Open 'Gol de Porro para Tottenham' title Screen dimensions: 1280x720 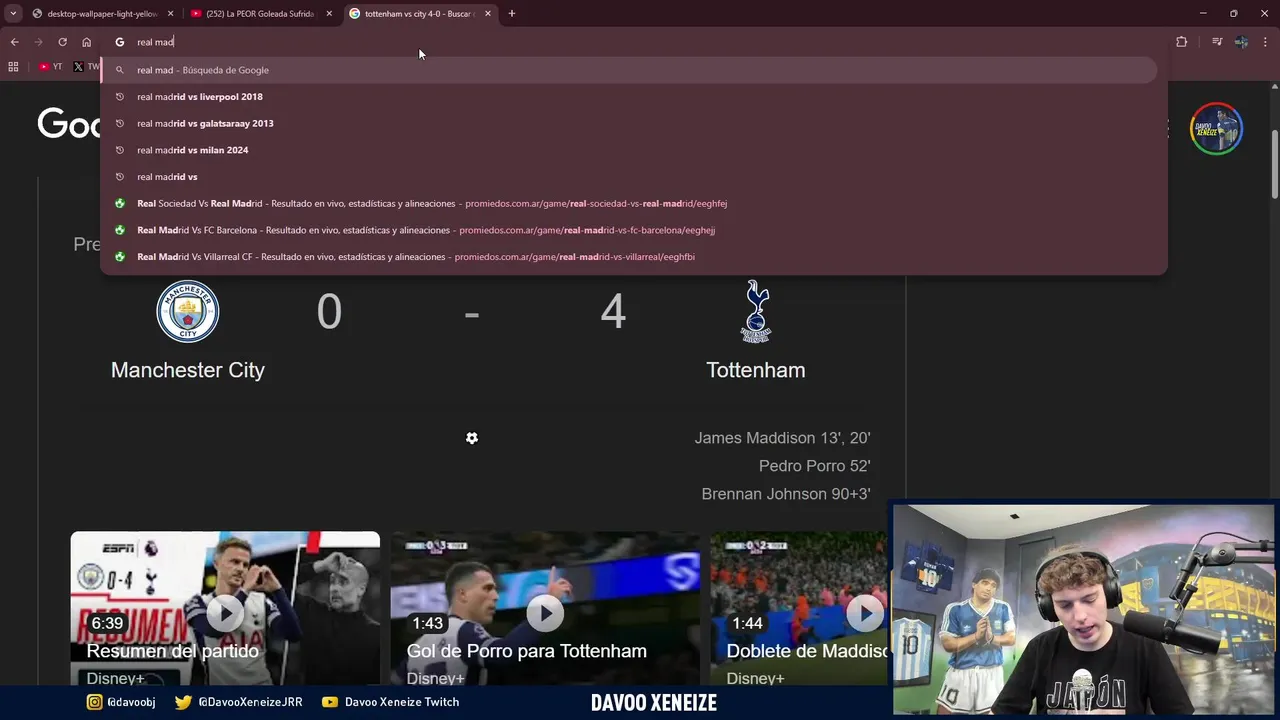526,651
